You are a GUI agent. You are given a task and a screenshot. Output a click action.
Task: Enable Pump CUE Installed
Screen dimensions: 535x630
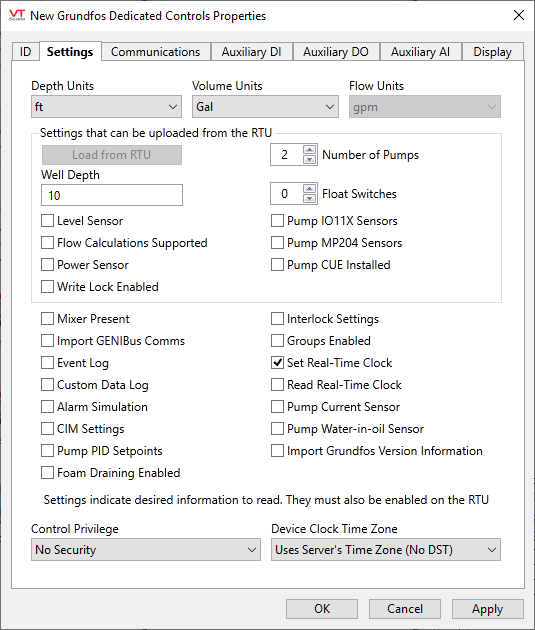[x=277, y=265]
